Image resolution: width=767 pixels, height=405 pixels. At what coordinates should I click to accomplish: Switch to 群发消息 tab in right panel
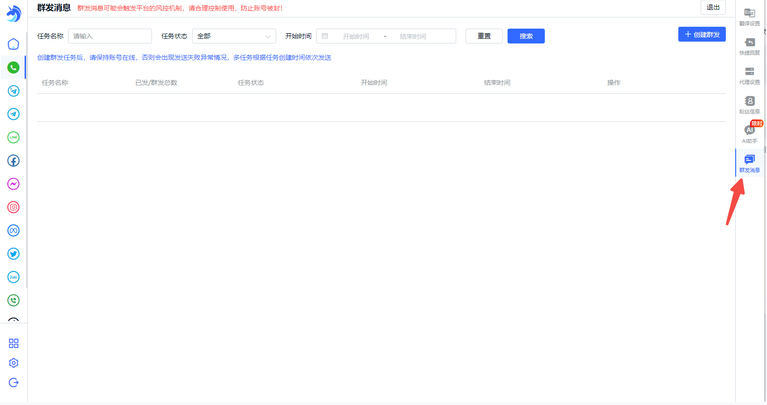click(749, 164)
